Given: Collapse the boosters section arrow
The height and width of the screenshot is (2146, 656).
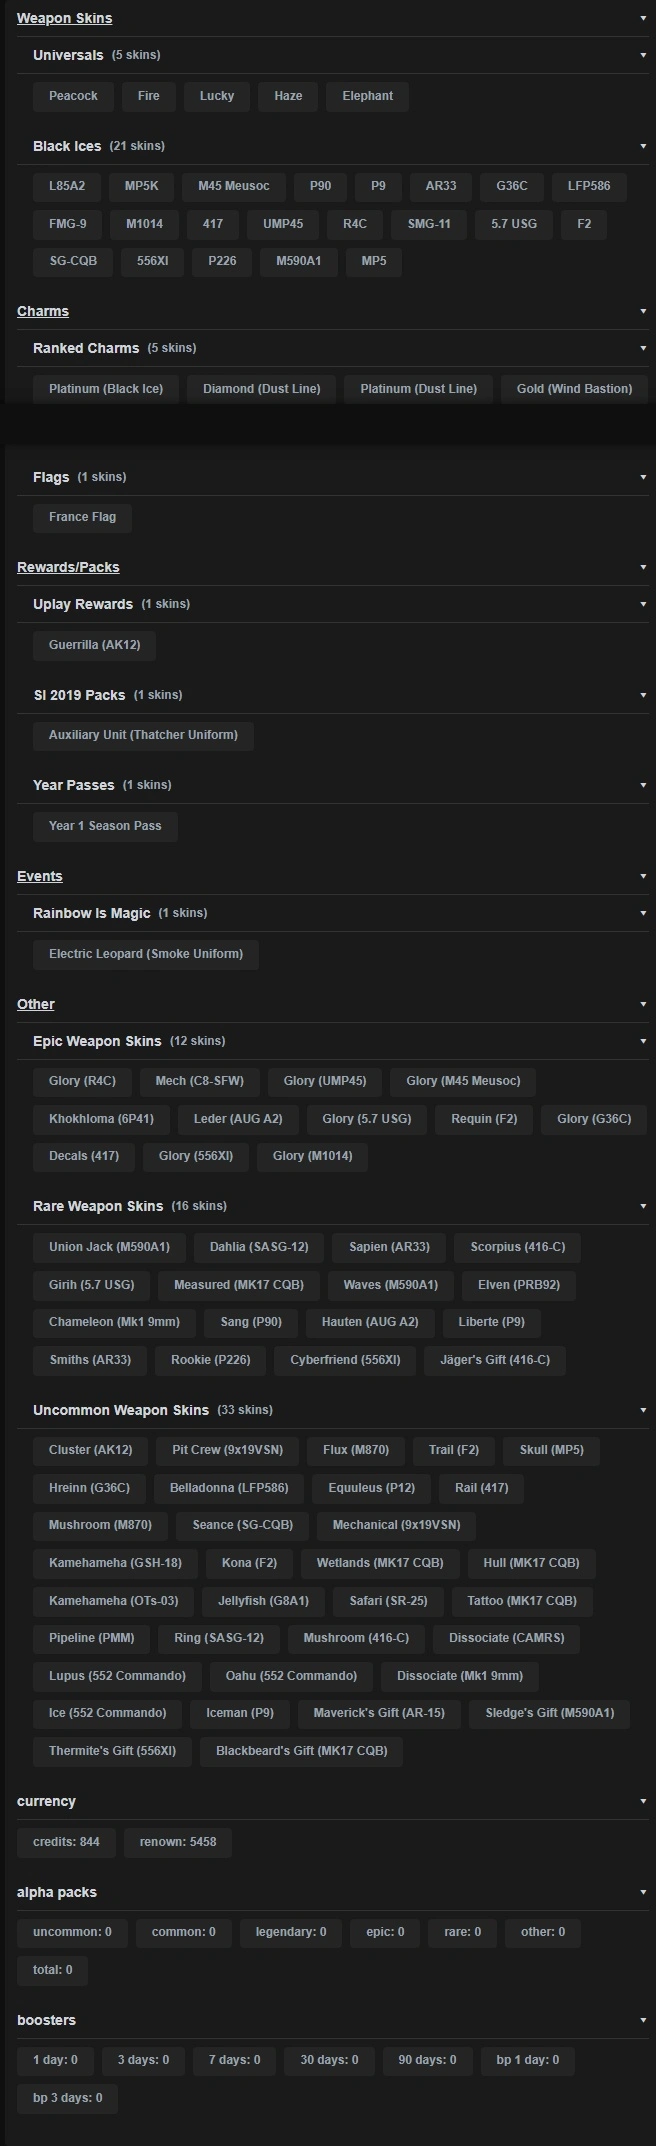Looking at the screenshot, I should (643, 2020).
